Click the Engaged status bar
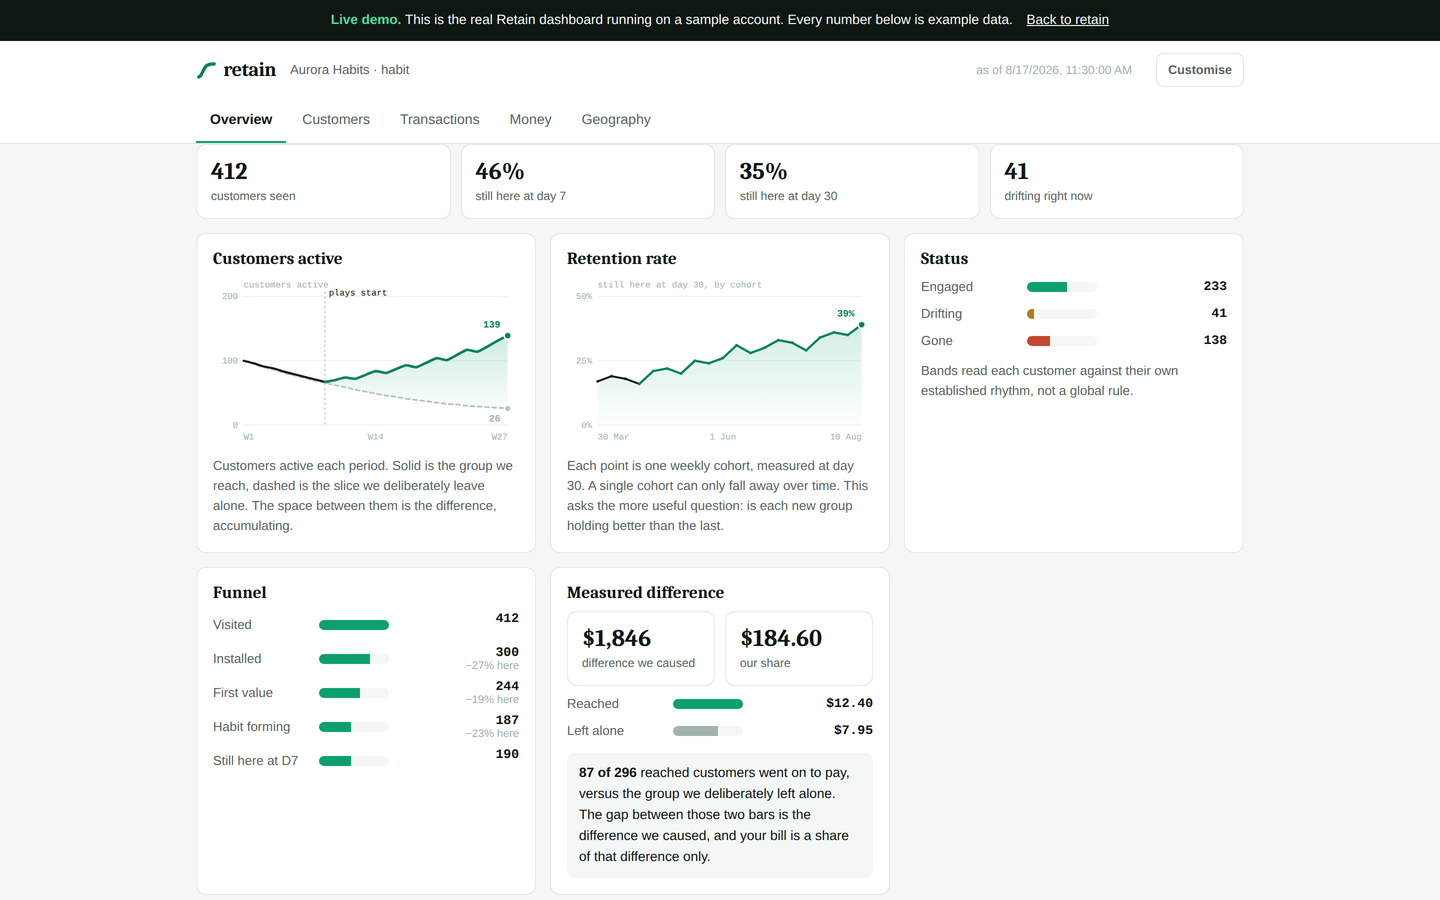1440x900 pixels. tap(1062, 287)
